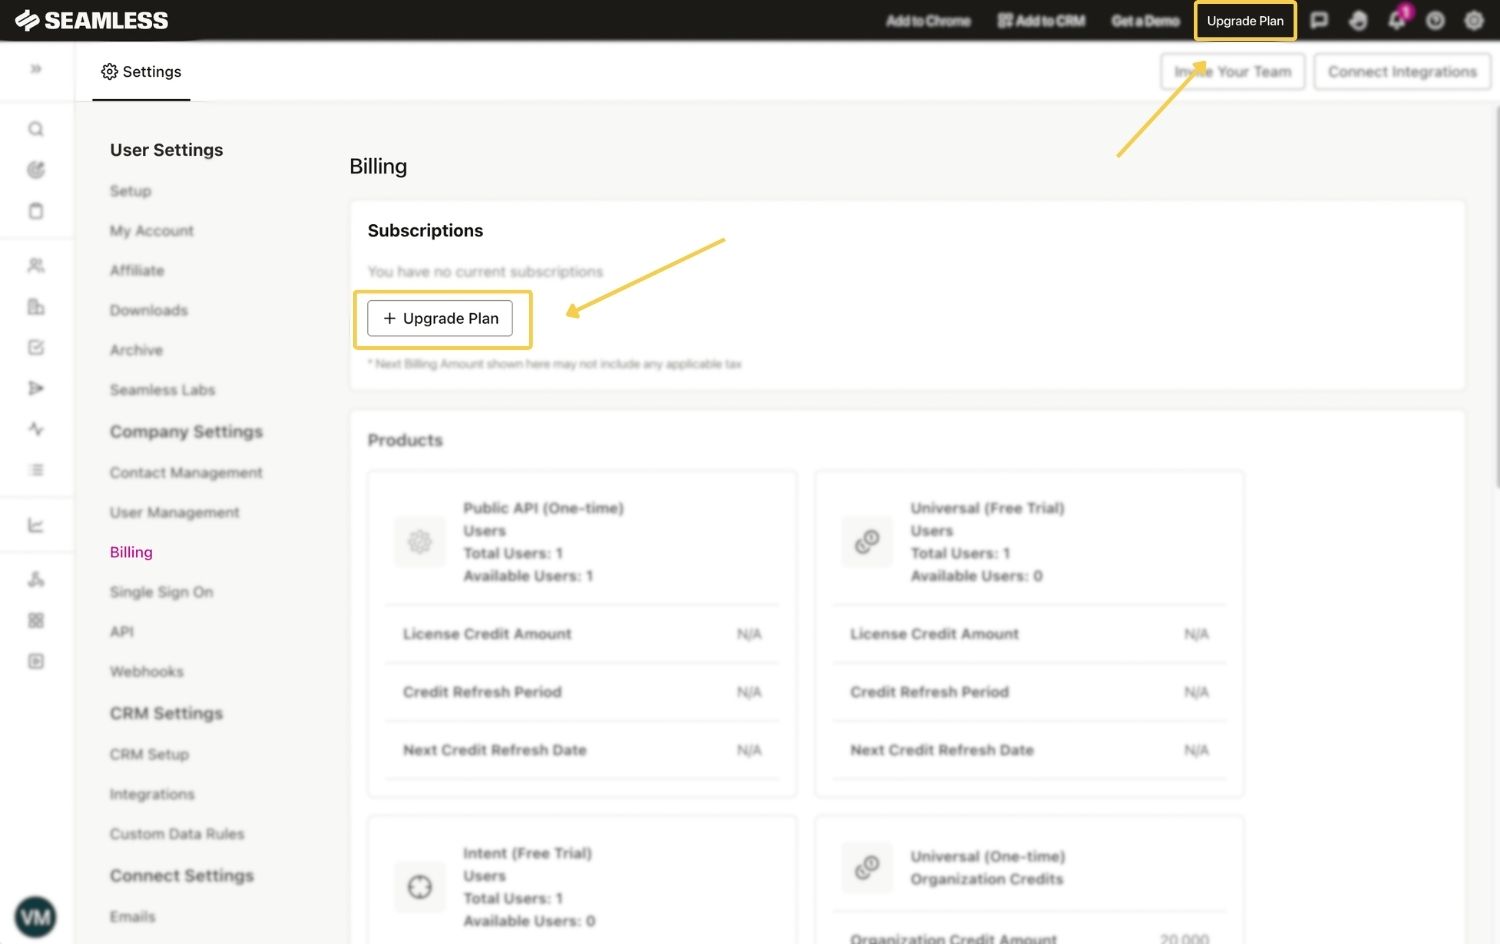Open the notifications bell icon
Screen dimensions: 1500x944
[x=1397, y=20]
